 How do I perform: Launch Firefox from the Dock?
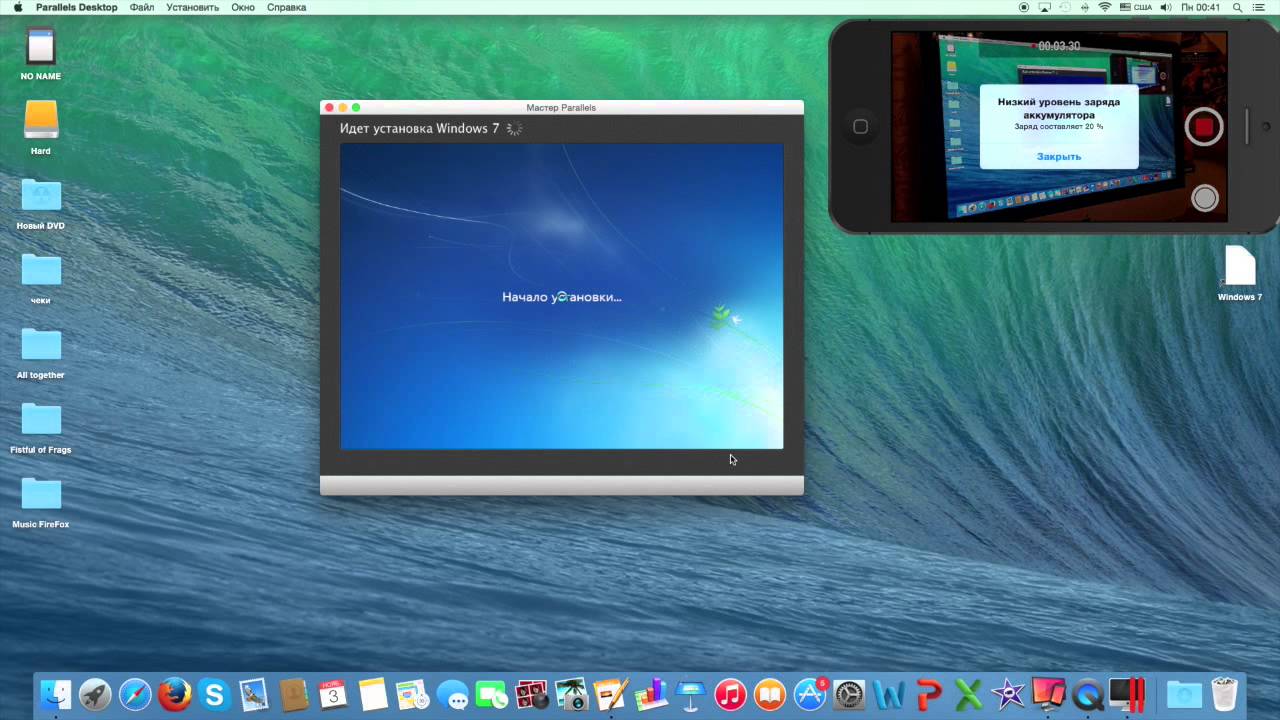coord(174,693)
